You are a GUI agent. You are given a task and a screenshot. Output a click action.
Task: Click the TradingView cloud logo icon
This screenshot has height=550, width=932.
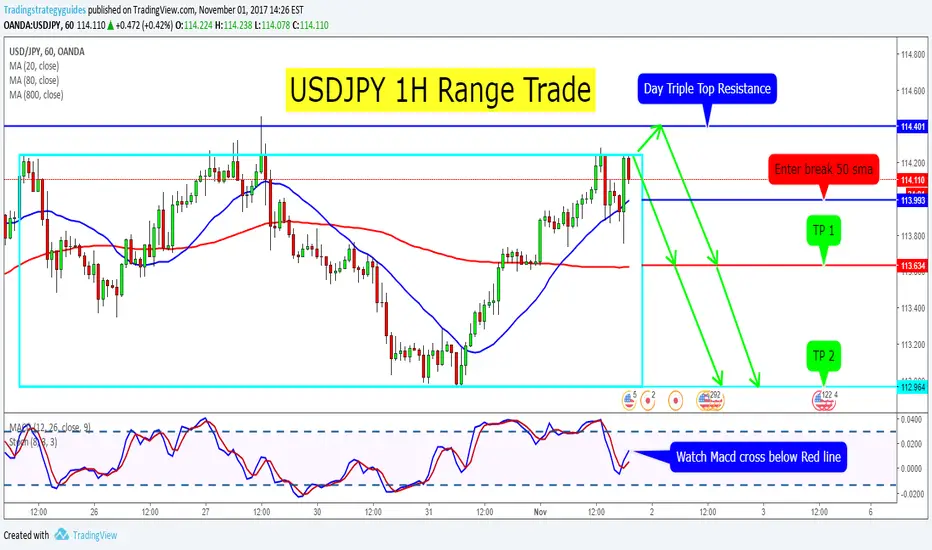pyautogui.click(x=61, y=535)
